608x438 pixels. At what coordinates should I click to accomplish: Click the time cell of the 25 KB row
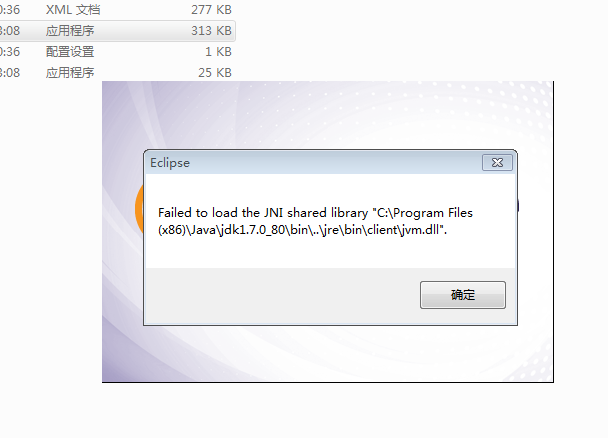tap(10, 72)
